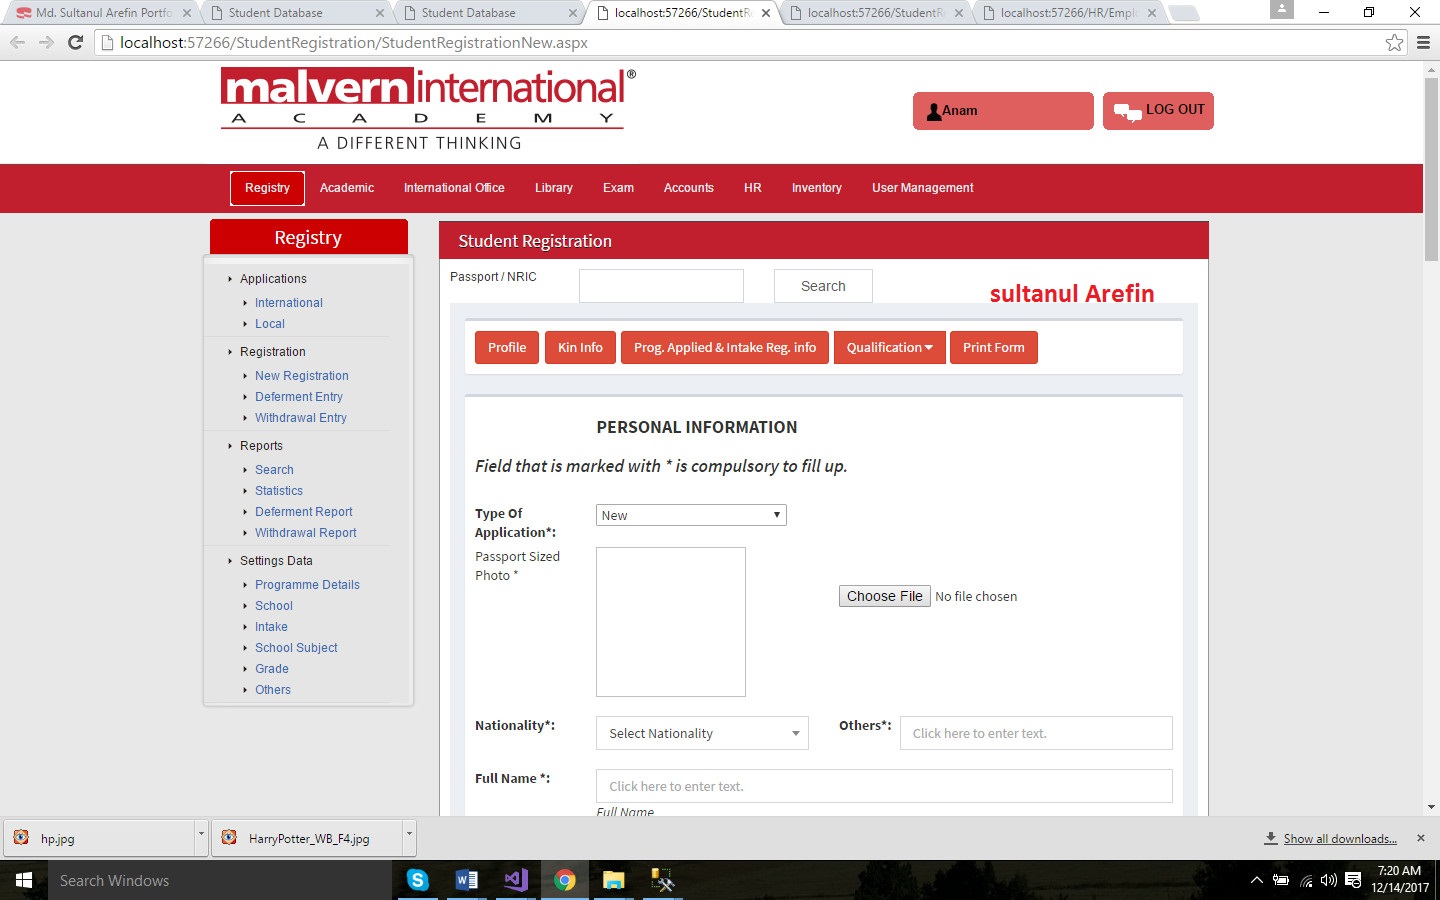Open the Type Of Application dropdown
Screen dimensions: 1440x900
[691, 515]
